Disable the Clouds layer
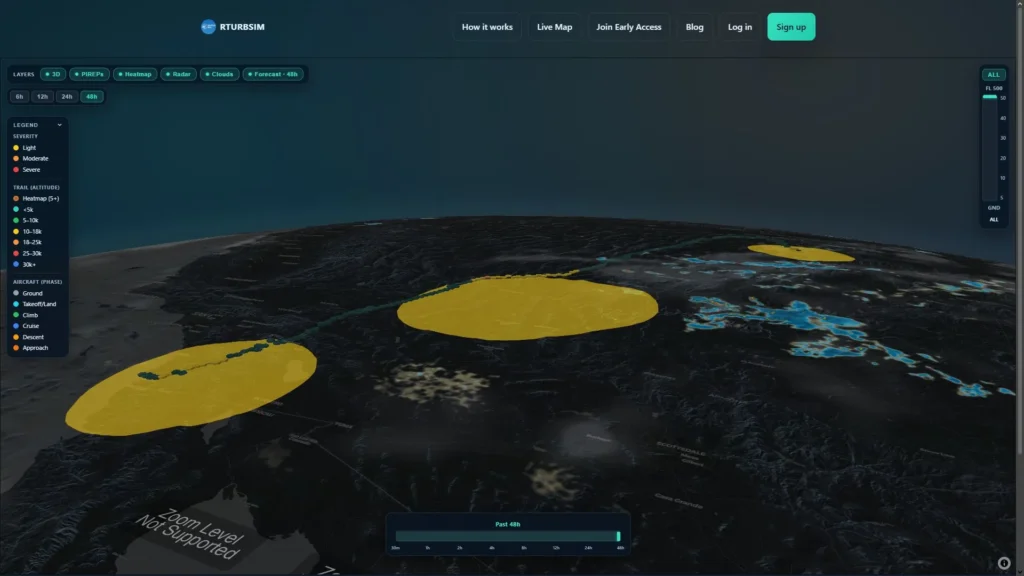The height and width of the screenshot is (576, 1024). 219,74
